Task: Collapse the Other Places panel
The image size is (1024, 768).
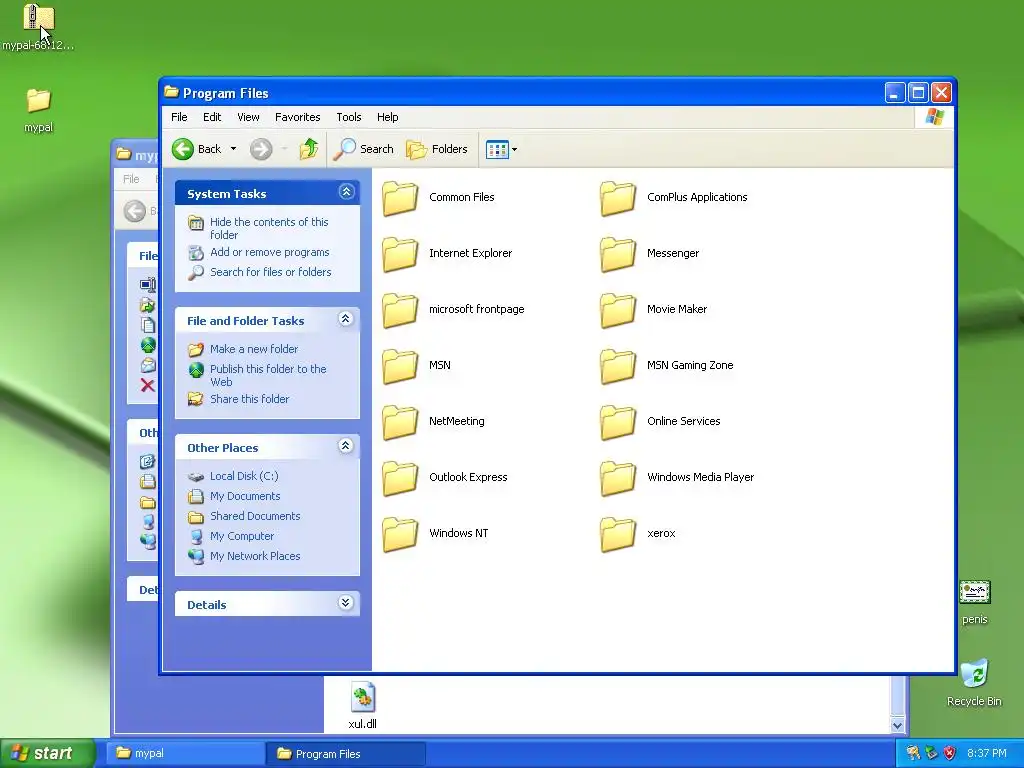Action: 346,446
